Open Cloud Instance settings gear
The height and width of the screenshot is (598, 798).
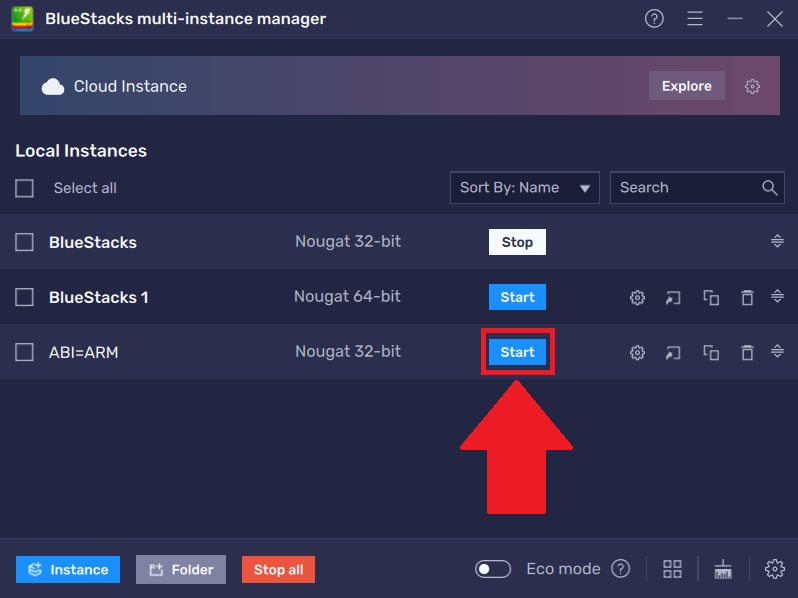pos(752,86)
